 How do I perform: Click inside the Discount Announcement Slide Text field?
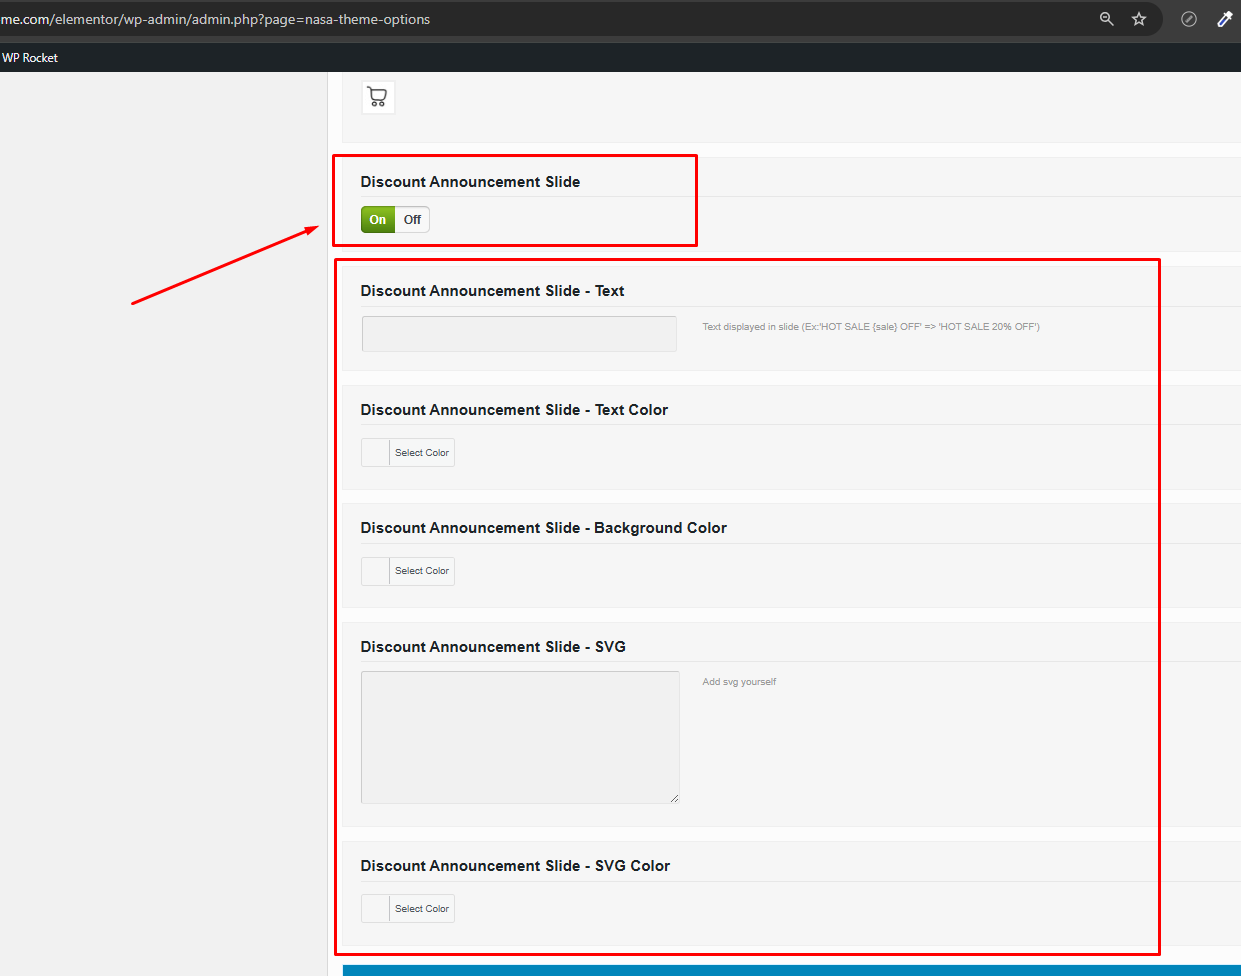(519, 334)
